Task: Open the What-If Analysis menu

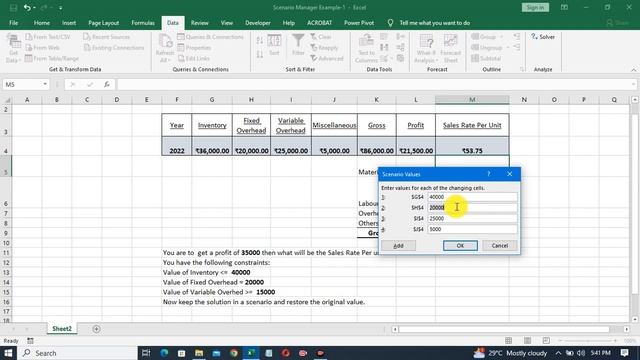Action: tap(425, 48)
